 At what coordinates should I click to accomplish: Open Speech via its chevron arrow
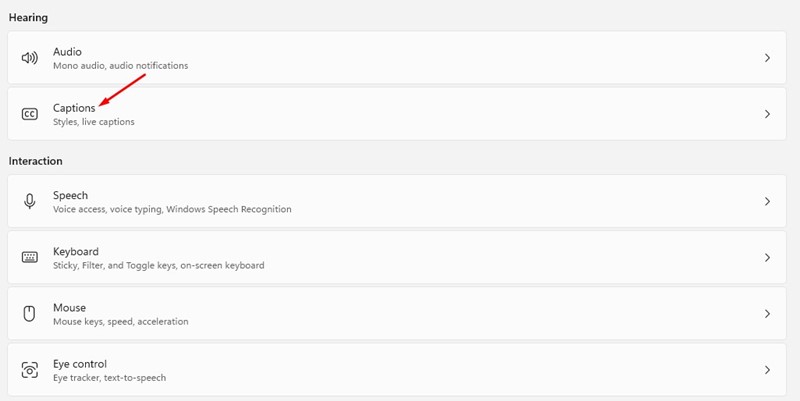[767, 202]
